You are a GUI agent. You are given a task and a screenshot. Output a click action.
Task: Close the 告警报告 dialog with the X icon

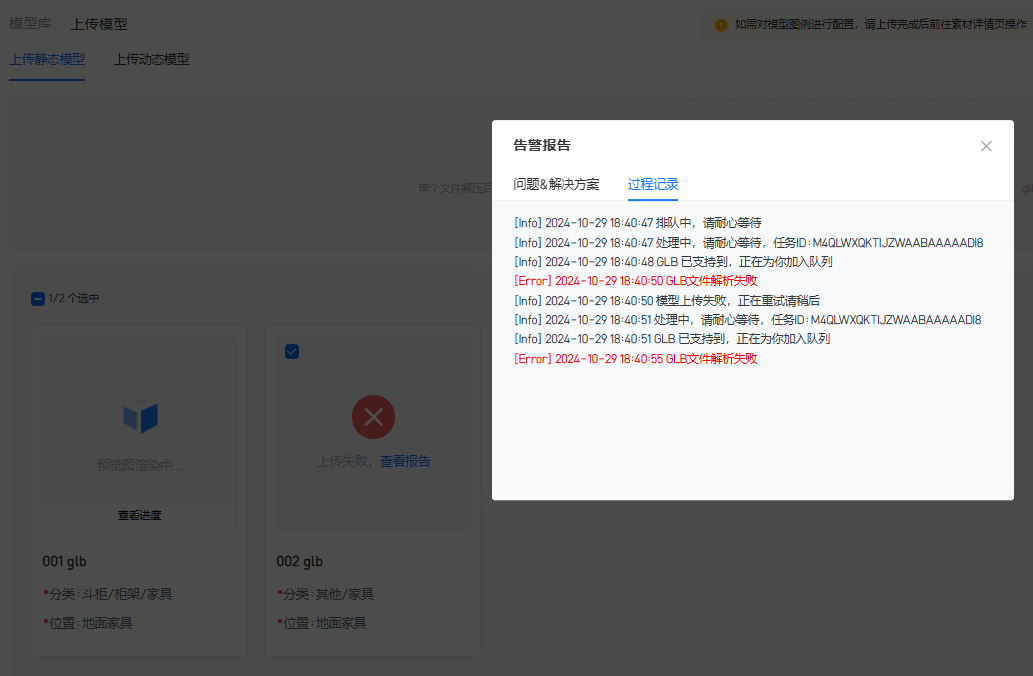point(986,146)
